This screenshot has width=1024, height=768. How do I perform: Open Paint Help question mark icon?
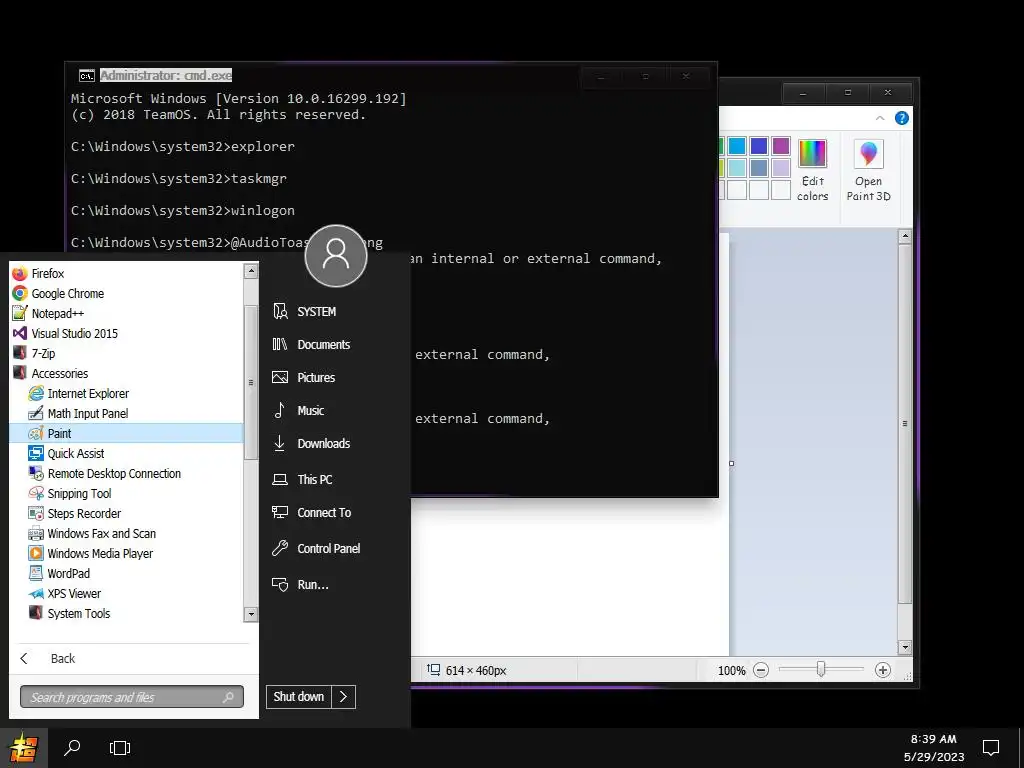tap(902, 118)
